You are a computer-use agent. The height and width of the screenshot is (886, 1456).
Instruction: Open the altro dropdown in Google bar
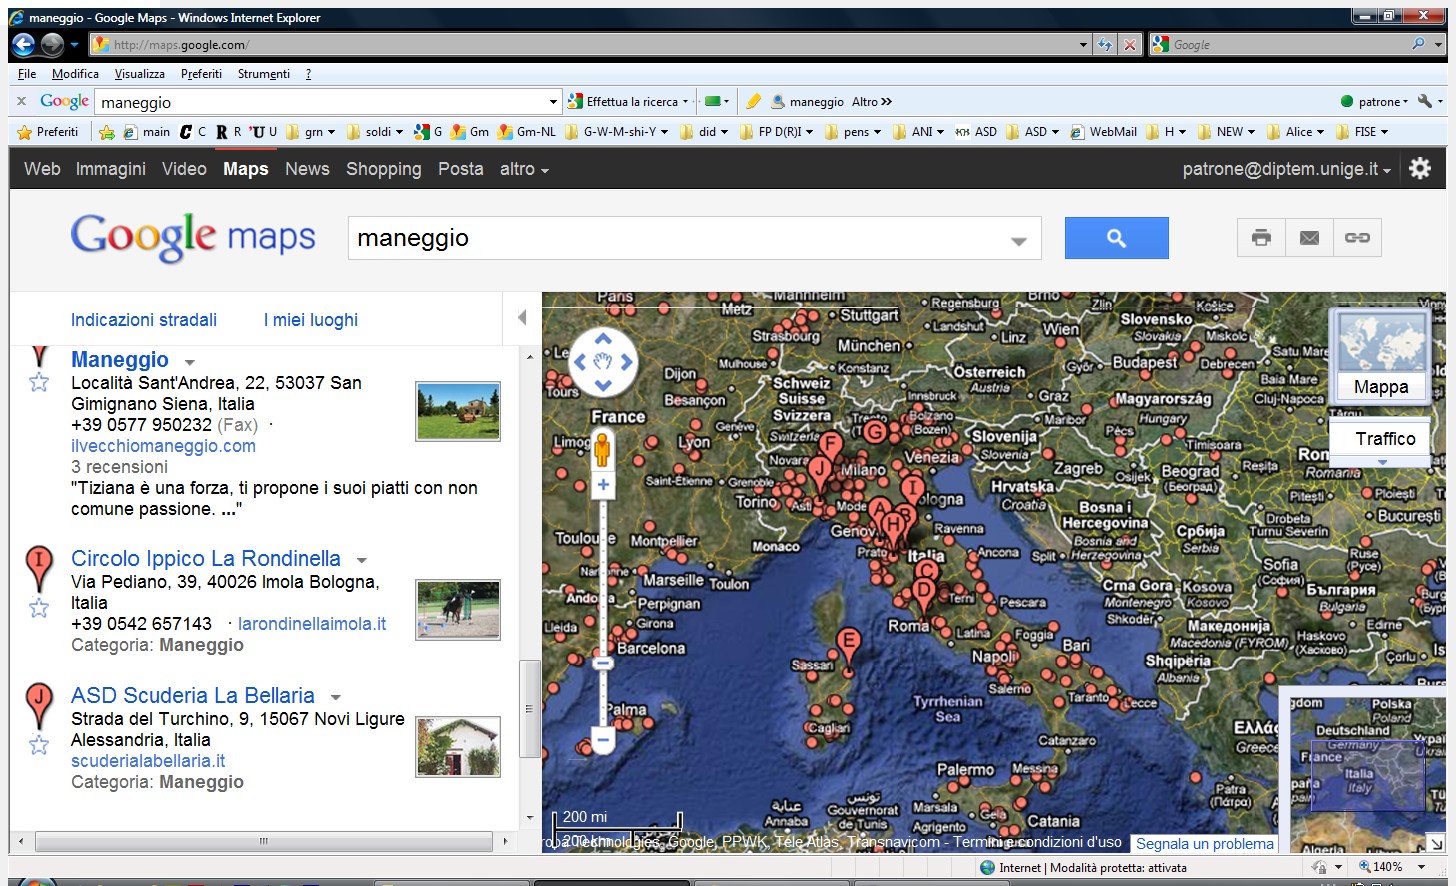524,169
